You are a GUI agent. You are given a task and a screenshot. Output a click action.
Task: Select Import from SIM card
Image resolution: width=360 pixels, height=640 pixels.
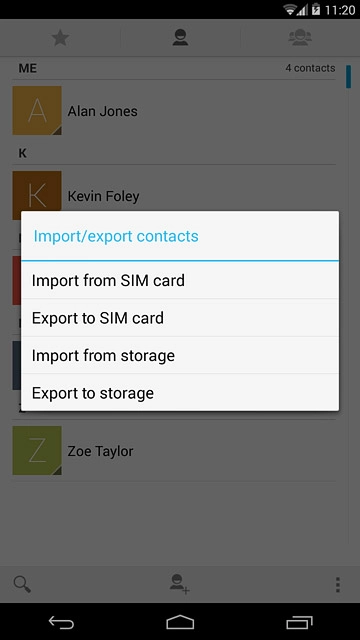180,280
